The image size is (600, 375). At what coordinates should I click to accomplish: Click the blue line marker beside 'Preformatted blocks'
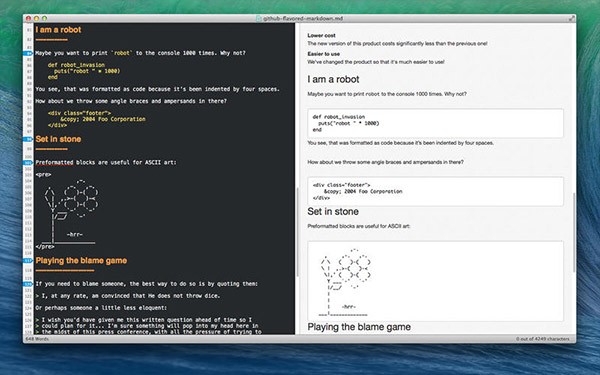(28, 163)
